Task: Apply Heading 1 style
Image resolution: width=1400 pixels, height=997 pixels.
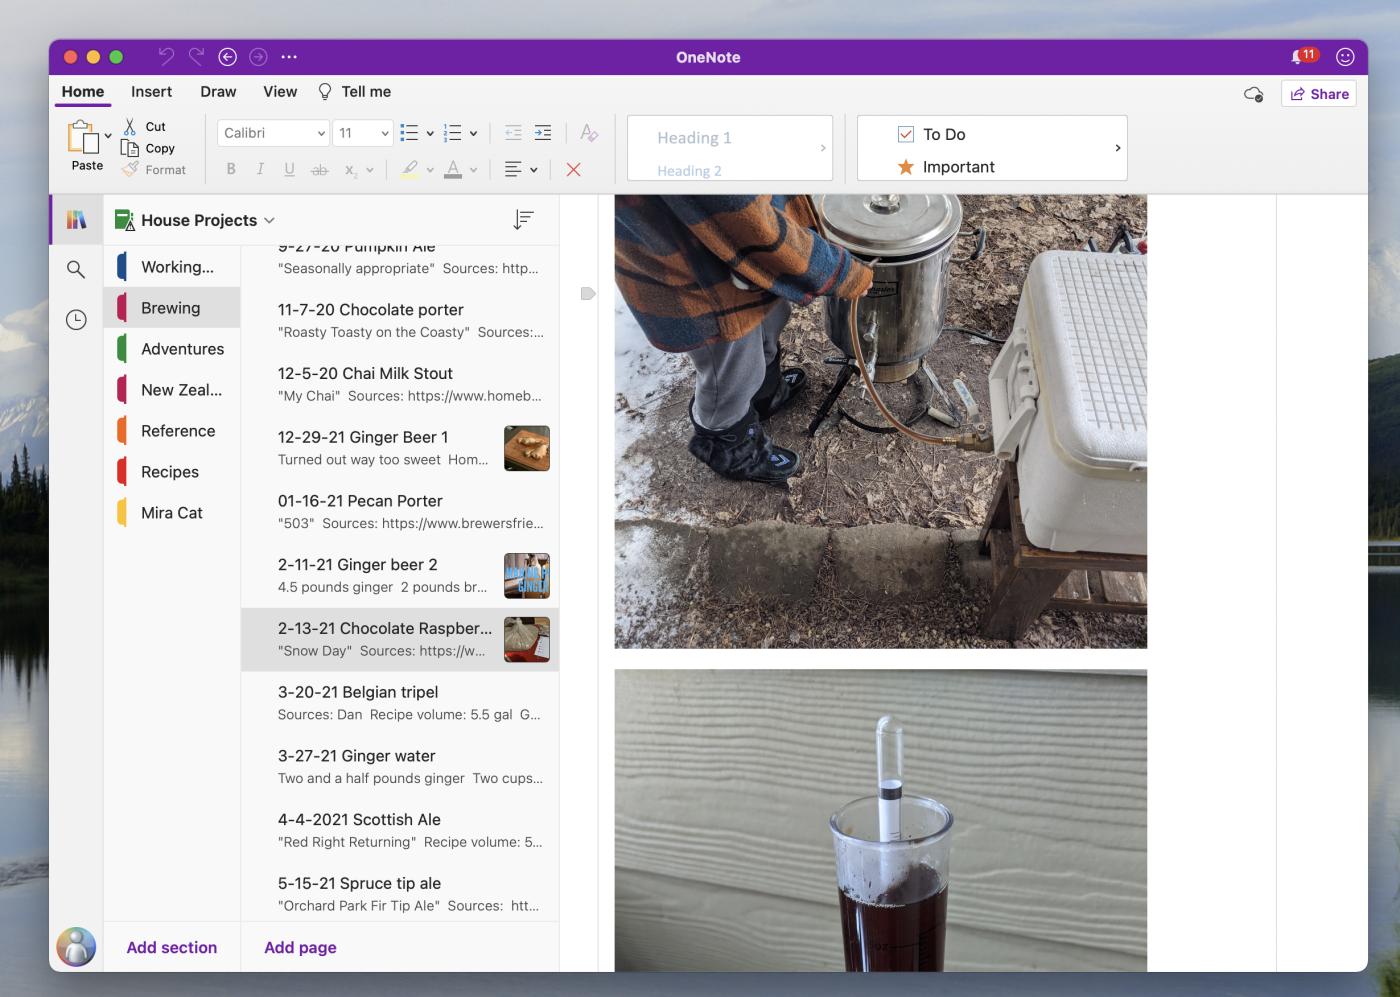Action: click(694, 137)
